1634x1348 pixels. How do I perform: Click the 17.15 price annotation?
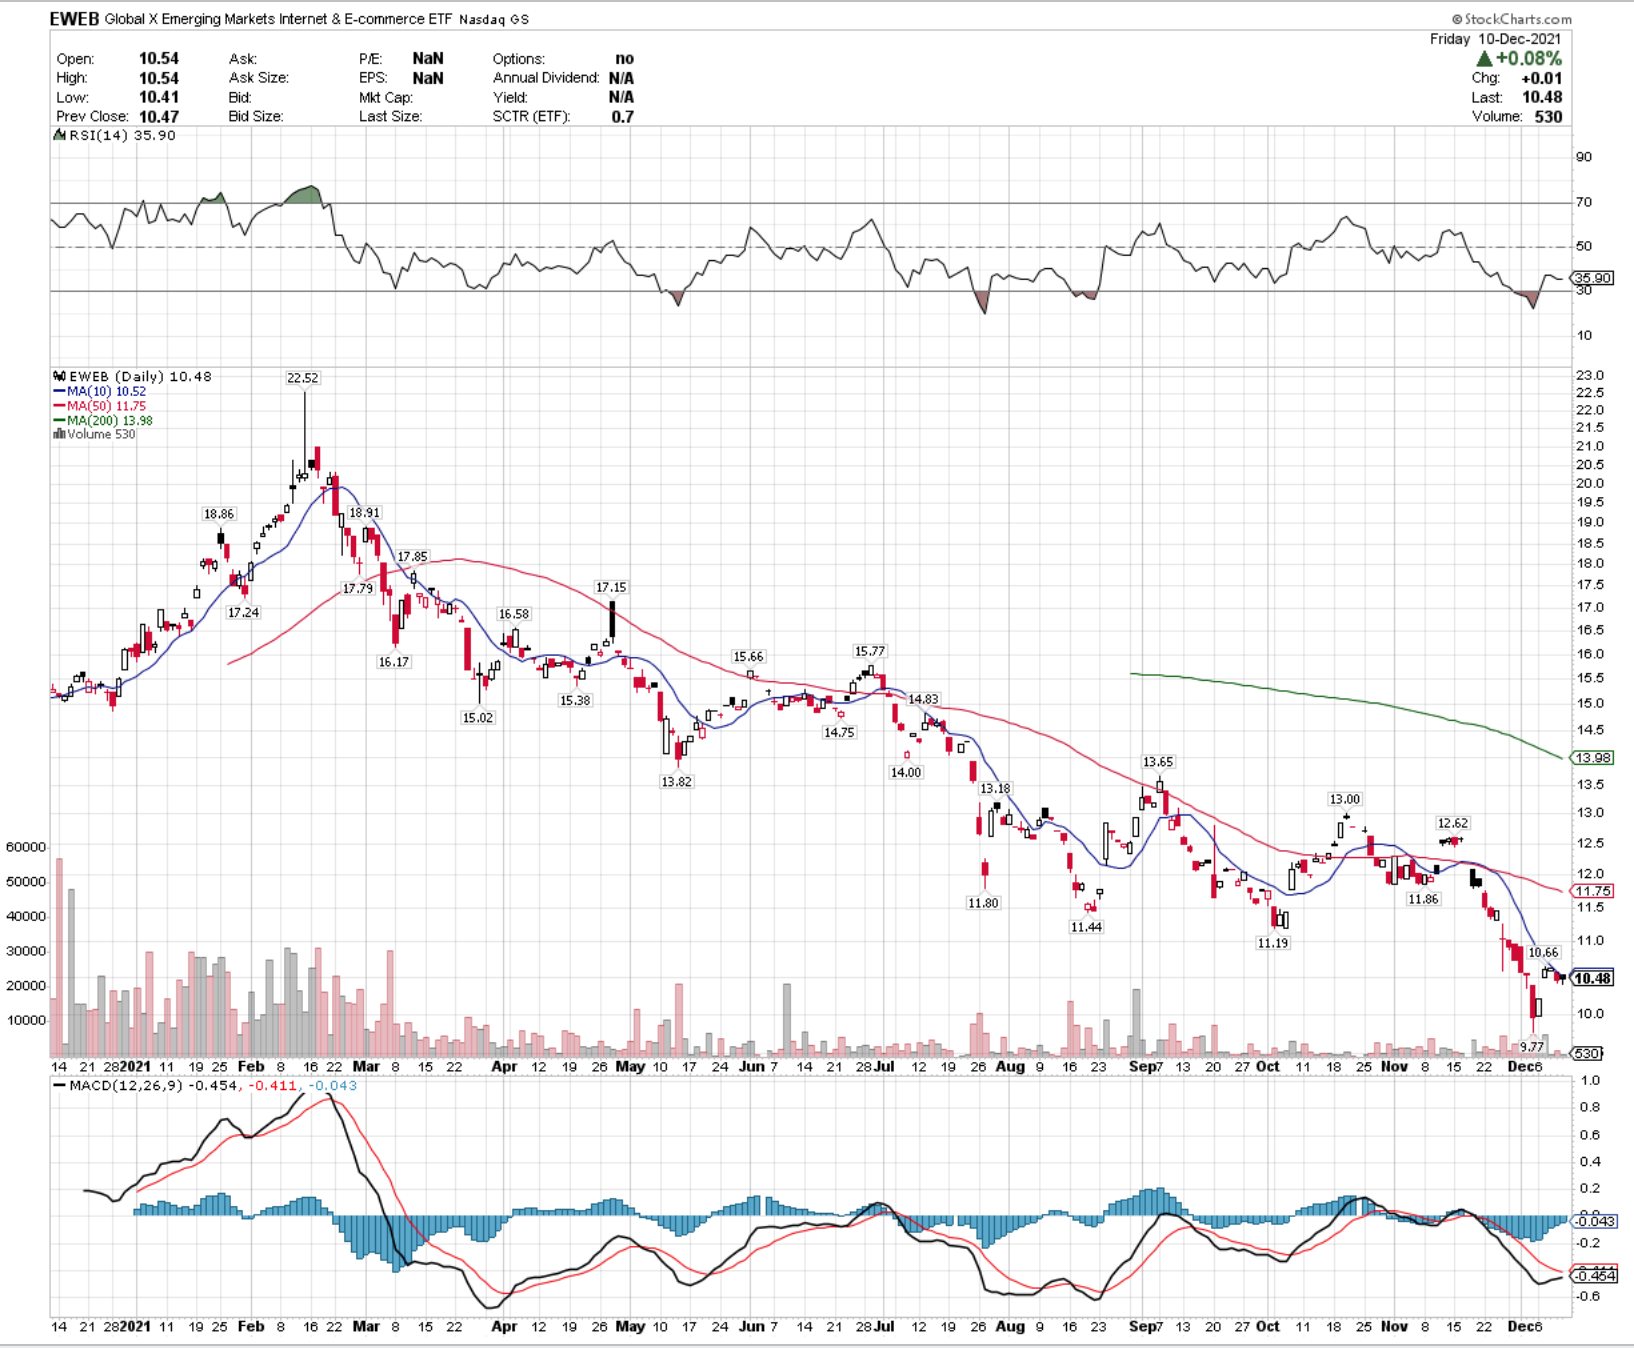(x=611, y=587)
